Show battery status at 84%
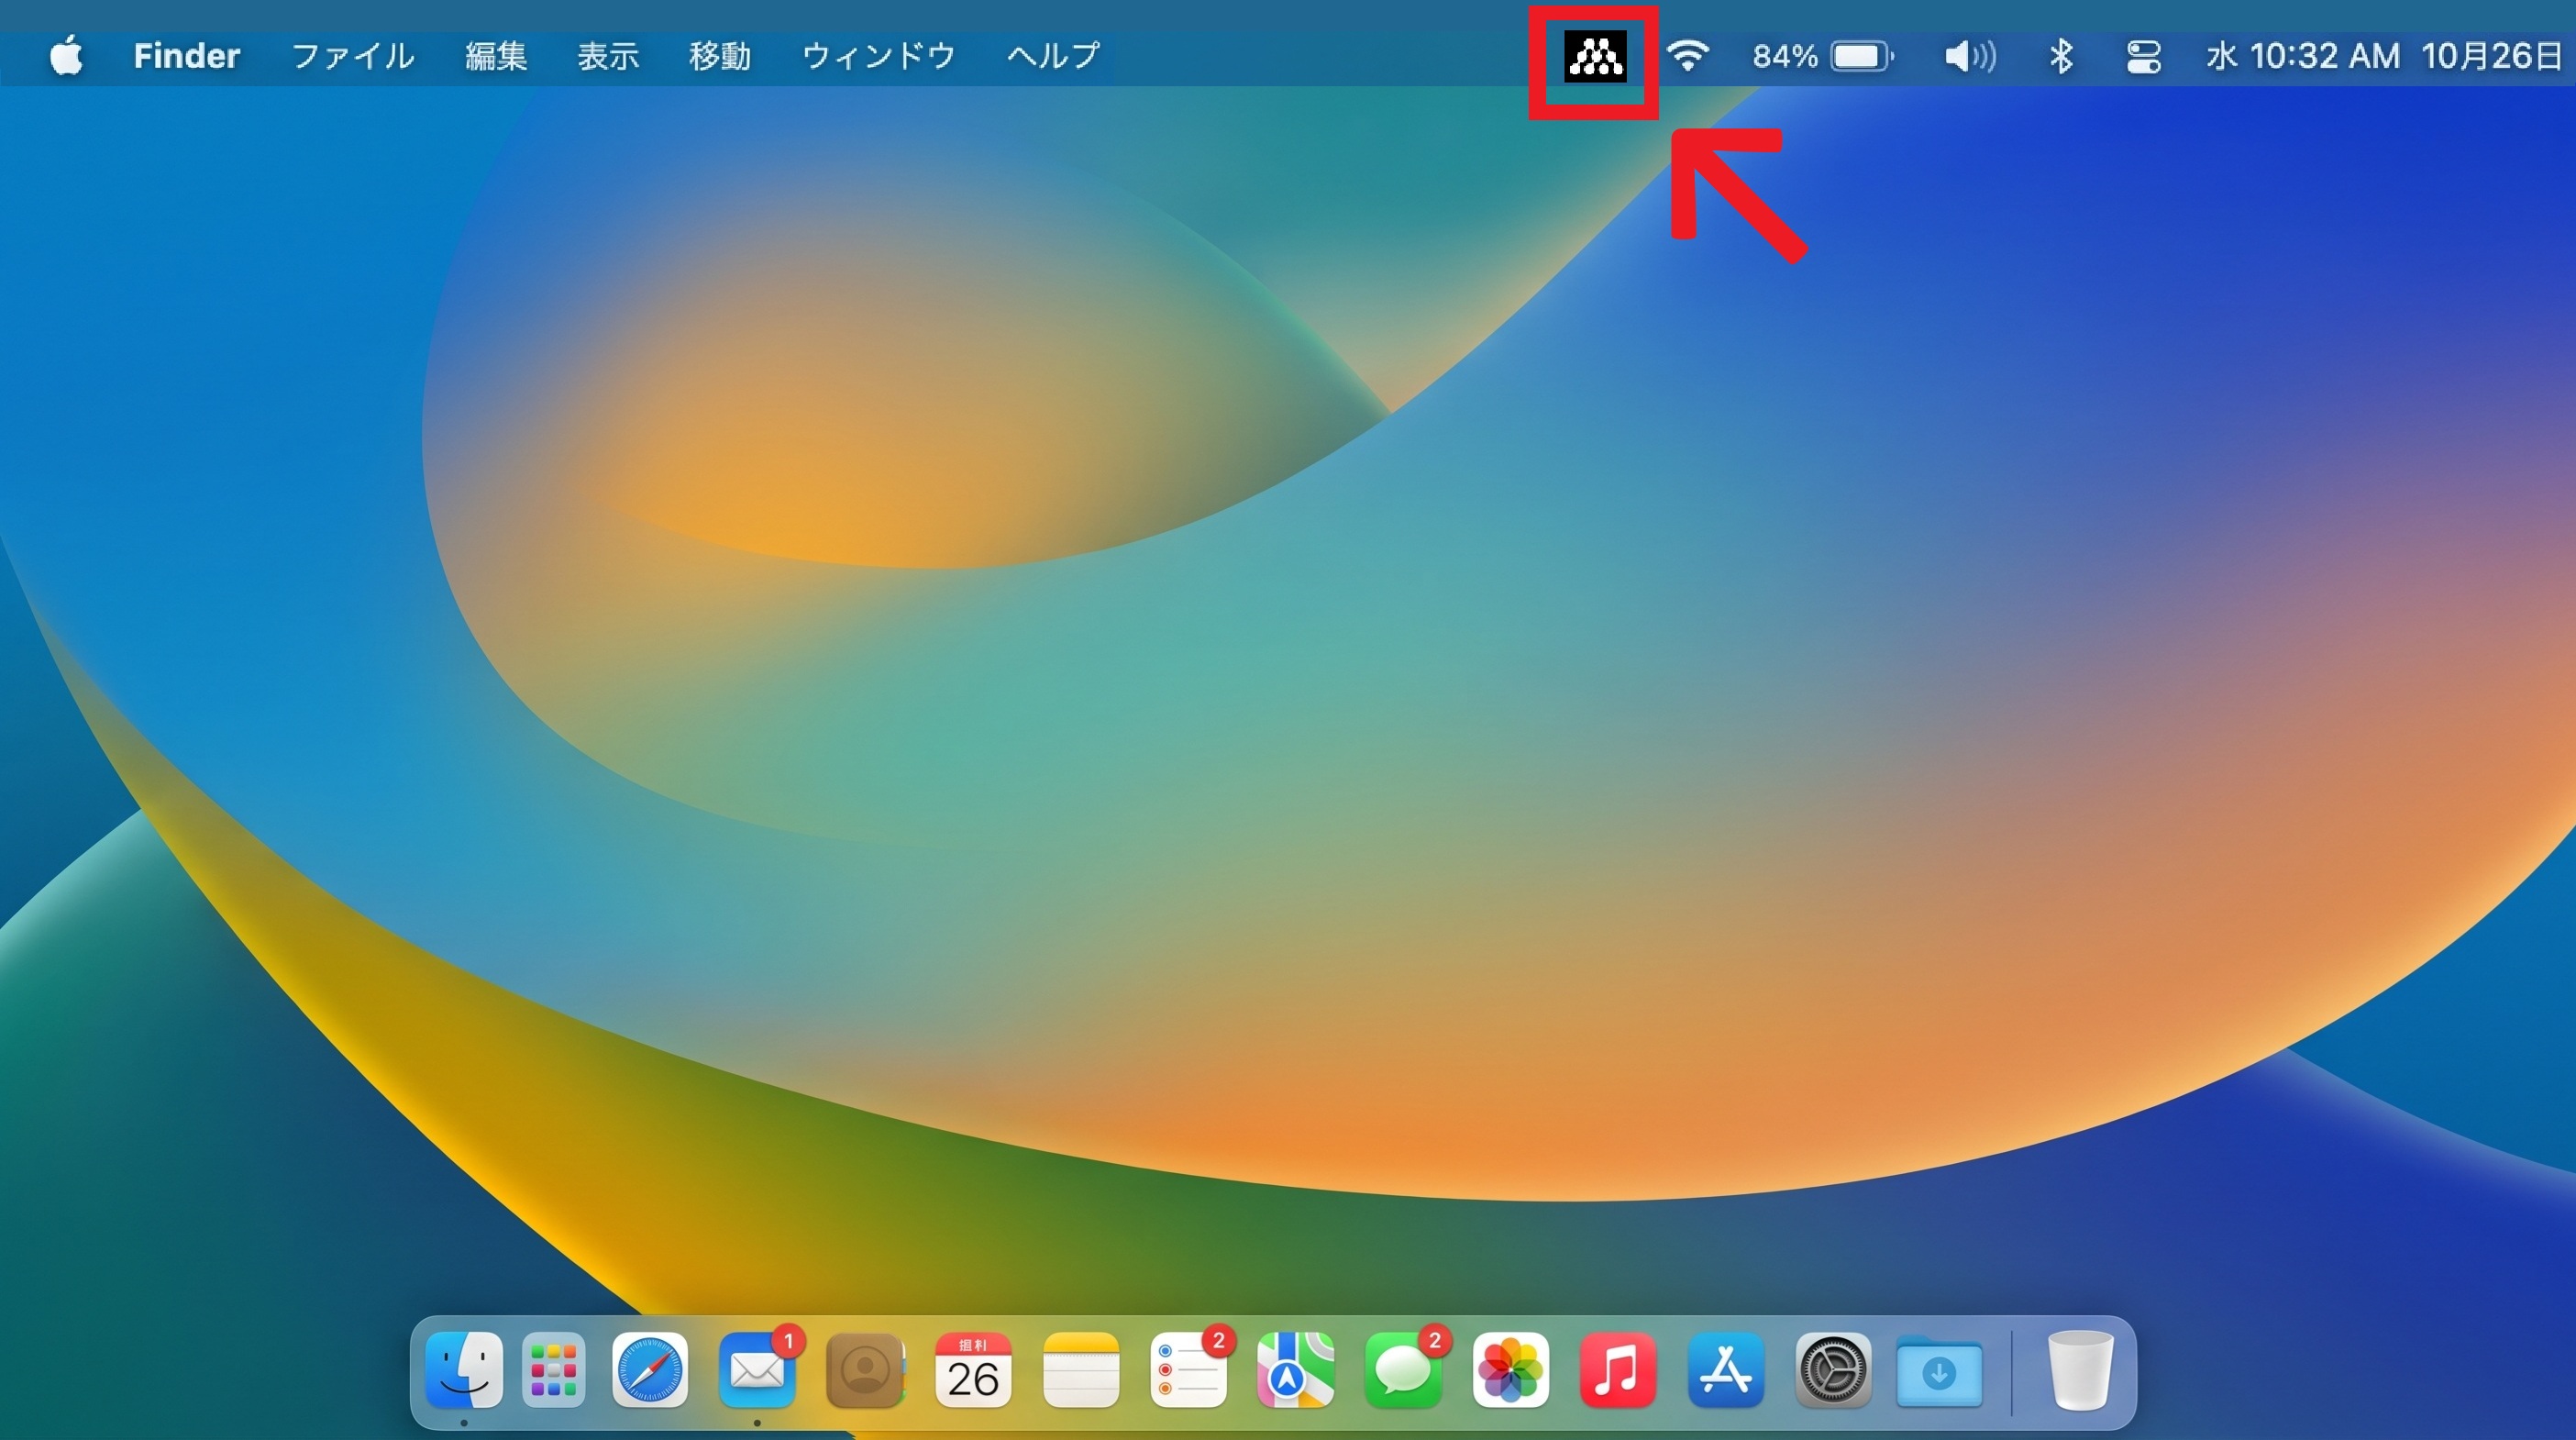Viewport: 2576px width, 1440px height. 1823,56
